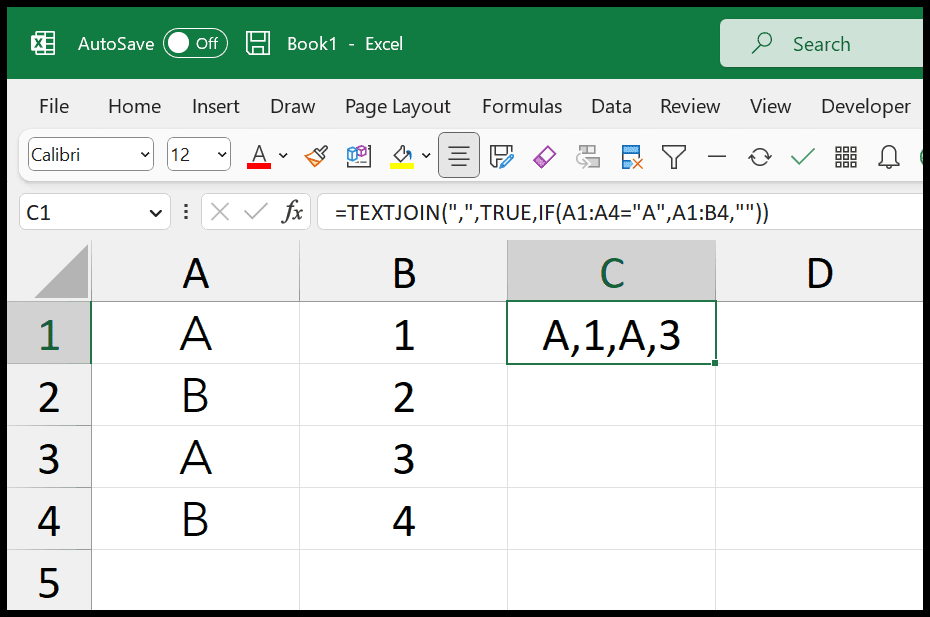The image size is (930, 617).
Task: Open the File tab
Action: point(54,106)
